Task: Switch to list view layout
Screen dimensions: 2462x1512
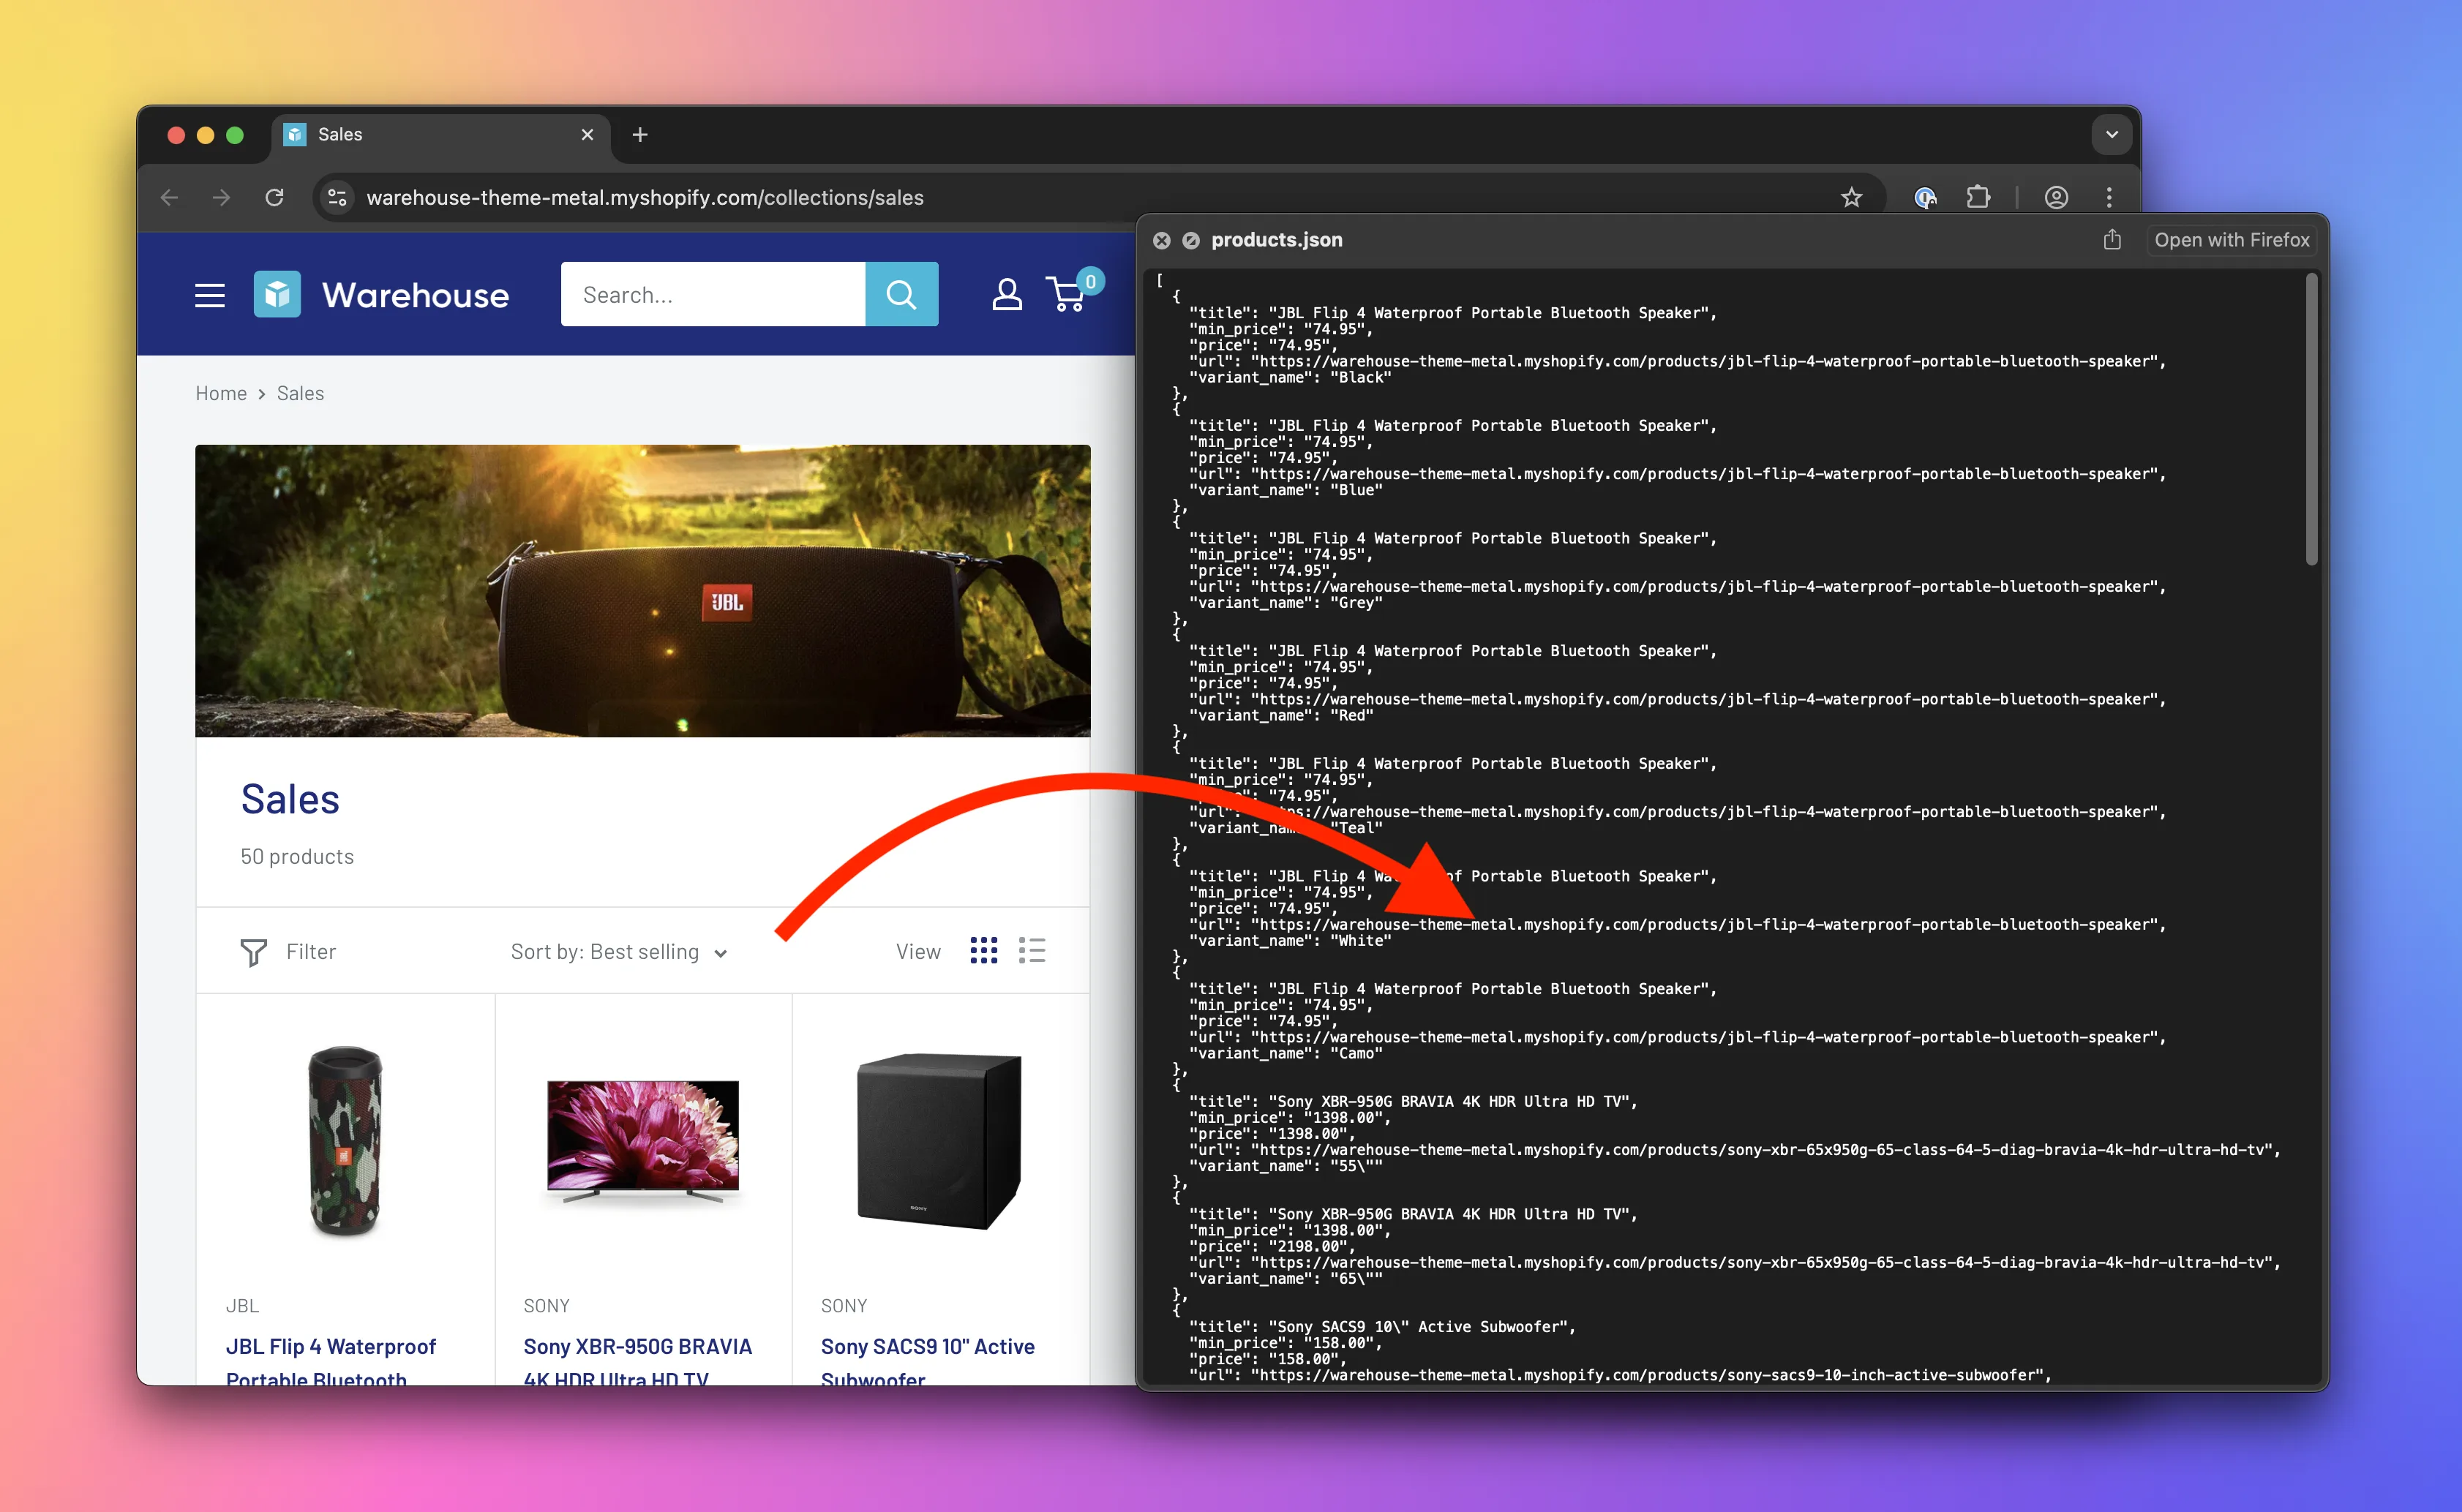Action: click(1032, 950)
